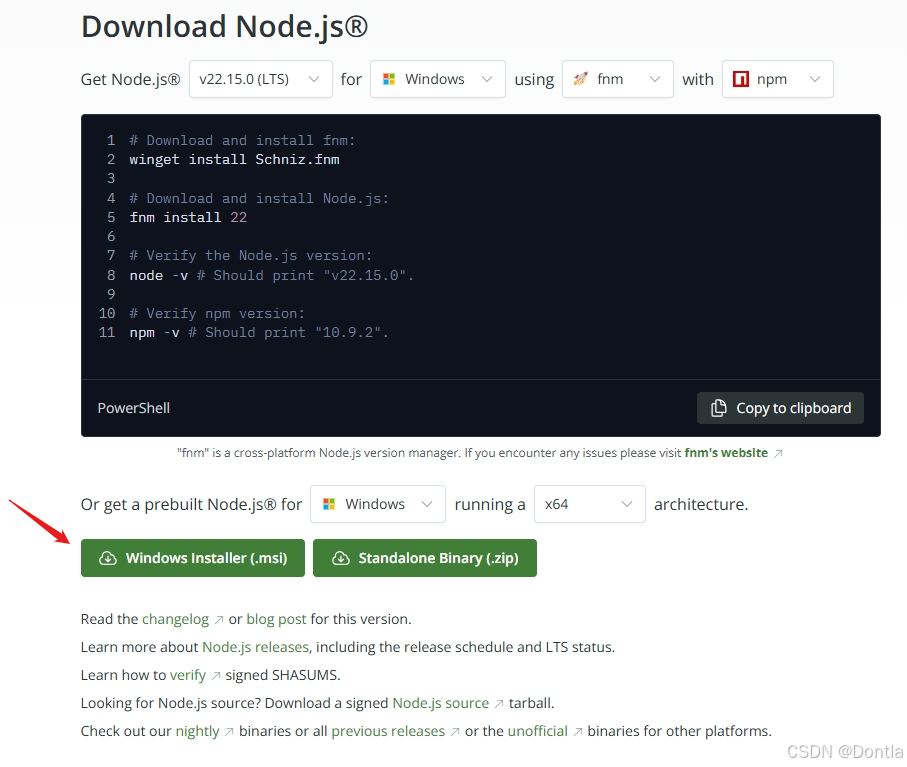Click the external arrow icon after nightly
The image size is (907, 767).
pyautogui.click(x=229, y=732)
